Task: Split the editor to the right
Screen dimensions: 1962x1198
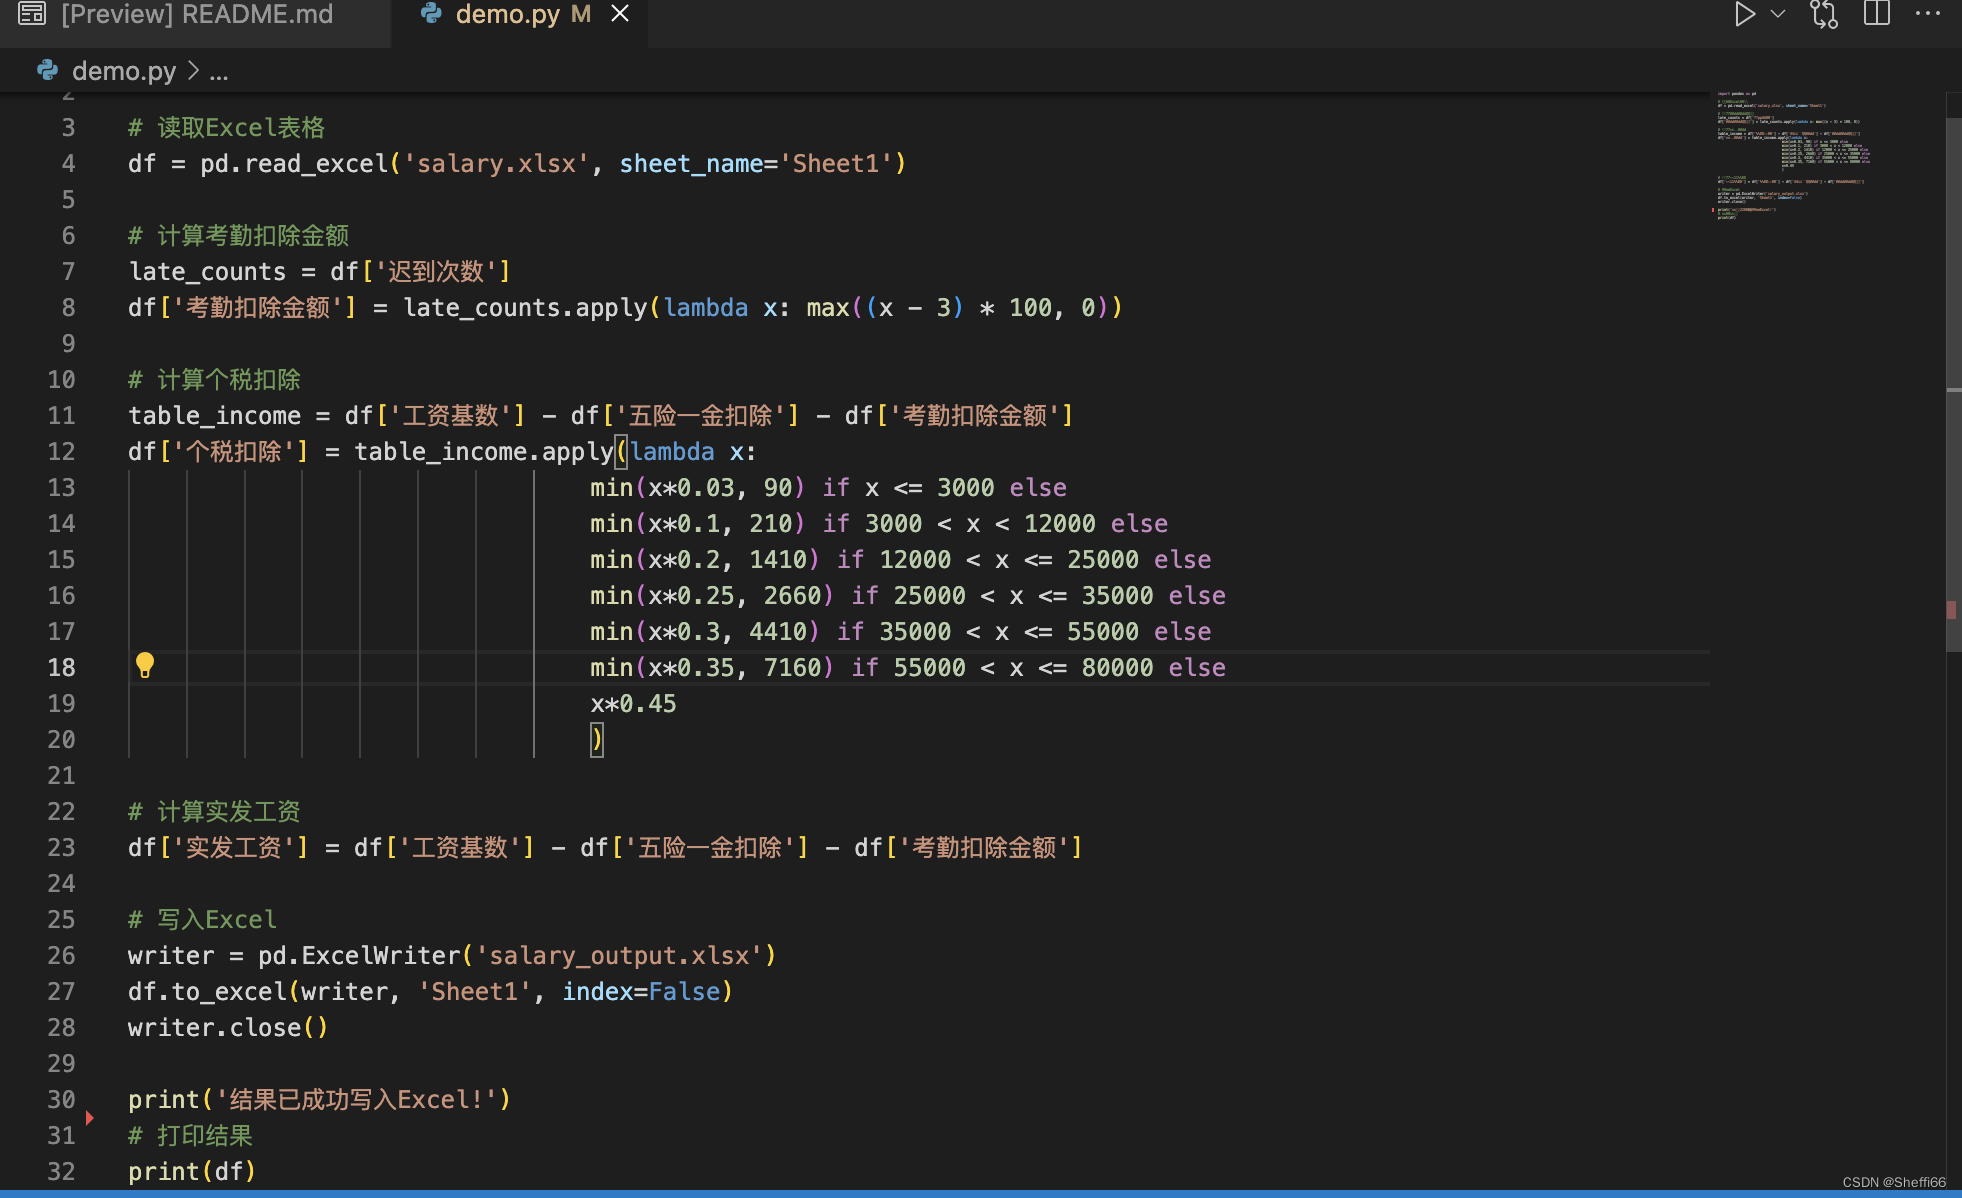Action: (x=1877, y=14)
